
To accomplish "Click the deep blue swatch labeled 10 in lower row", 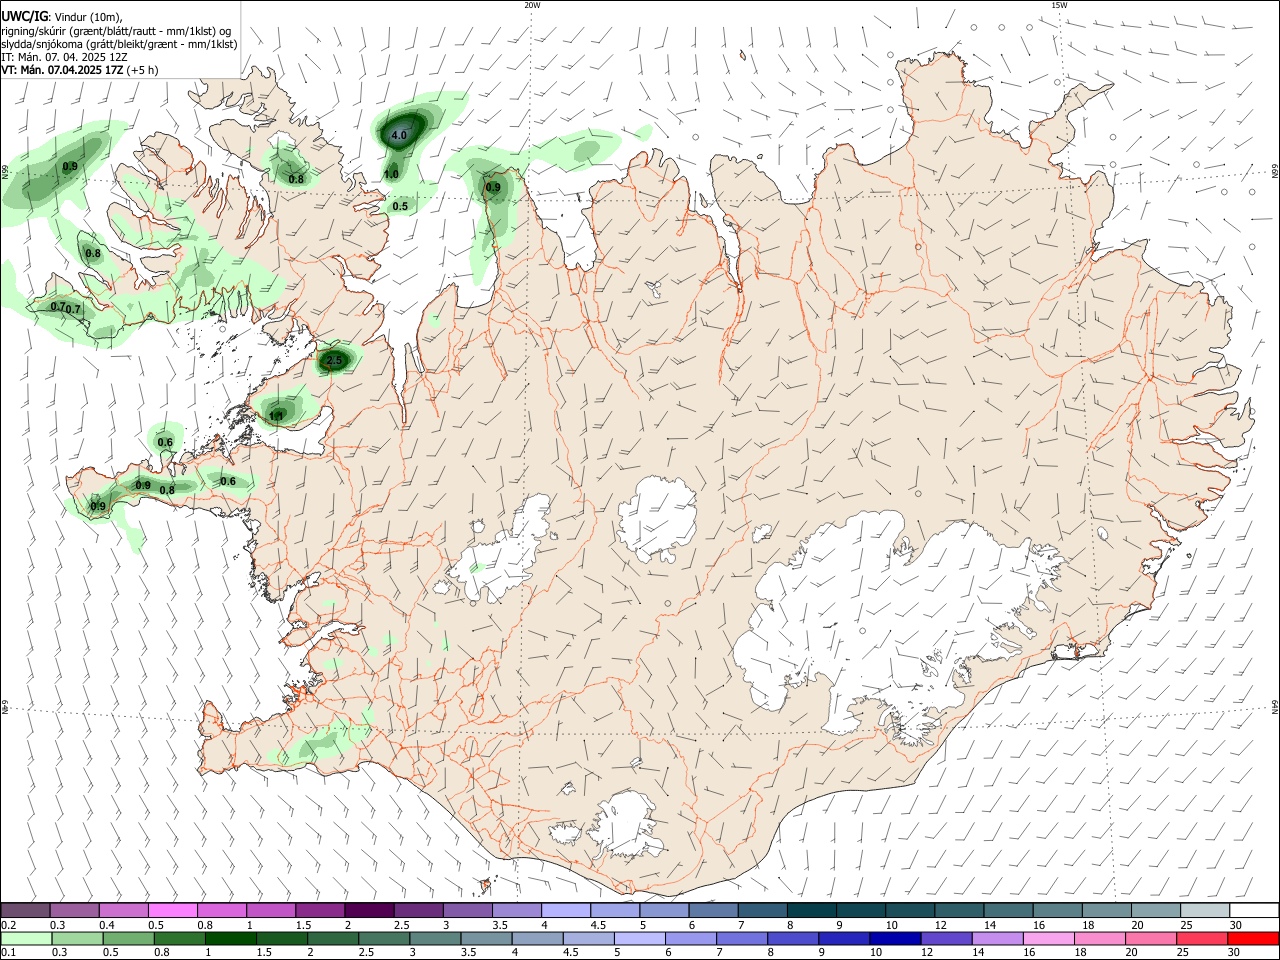I will pos(894,939).
